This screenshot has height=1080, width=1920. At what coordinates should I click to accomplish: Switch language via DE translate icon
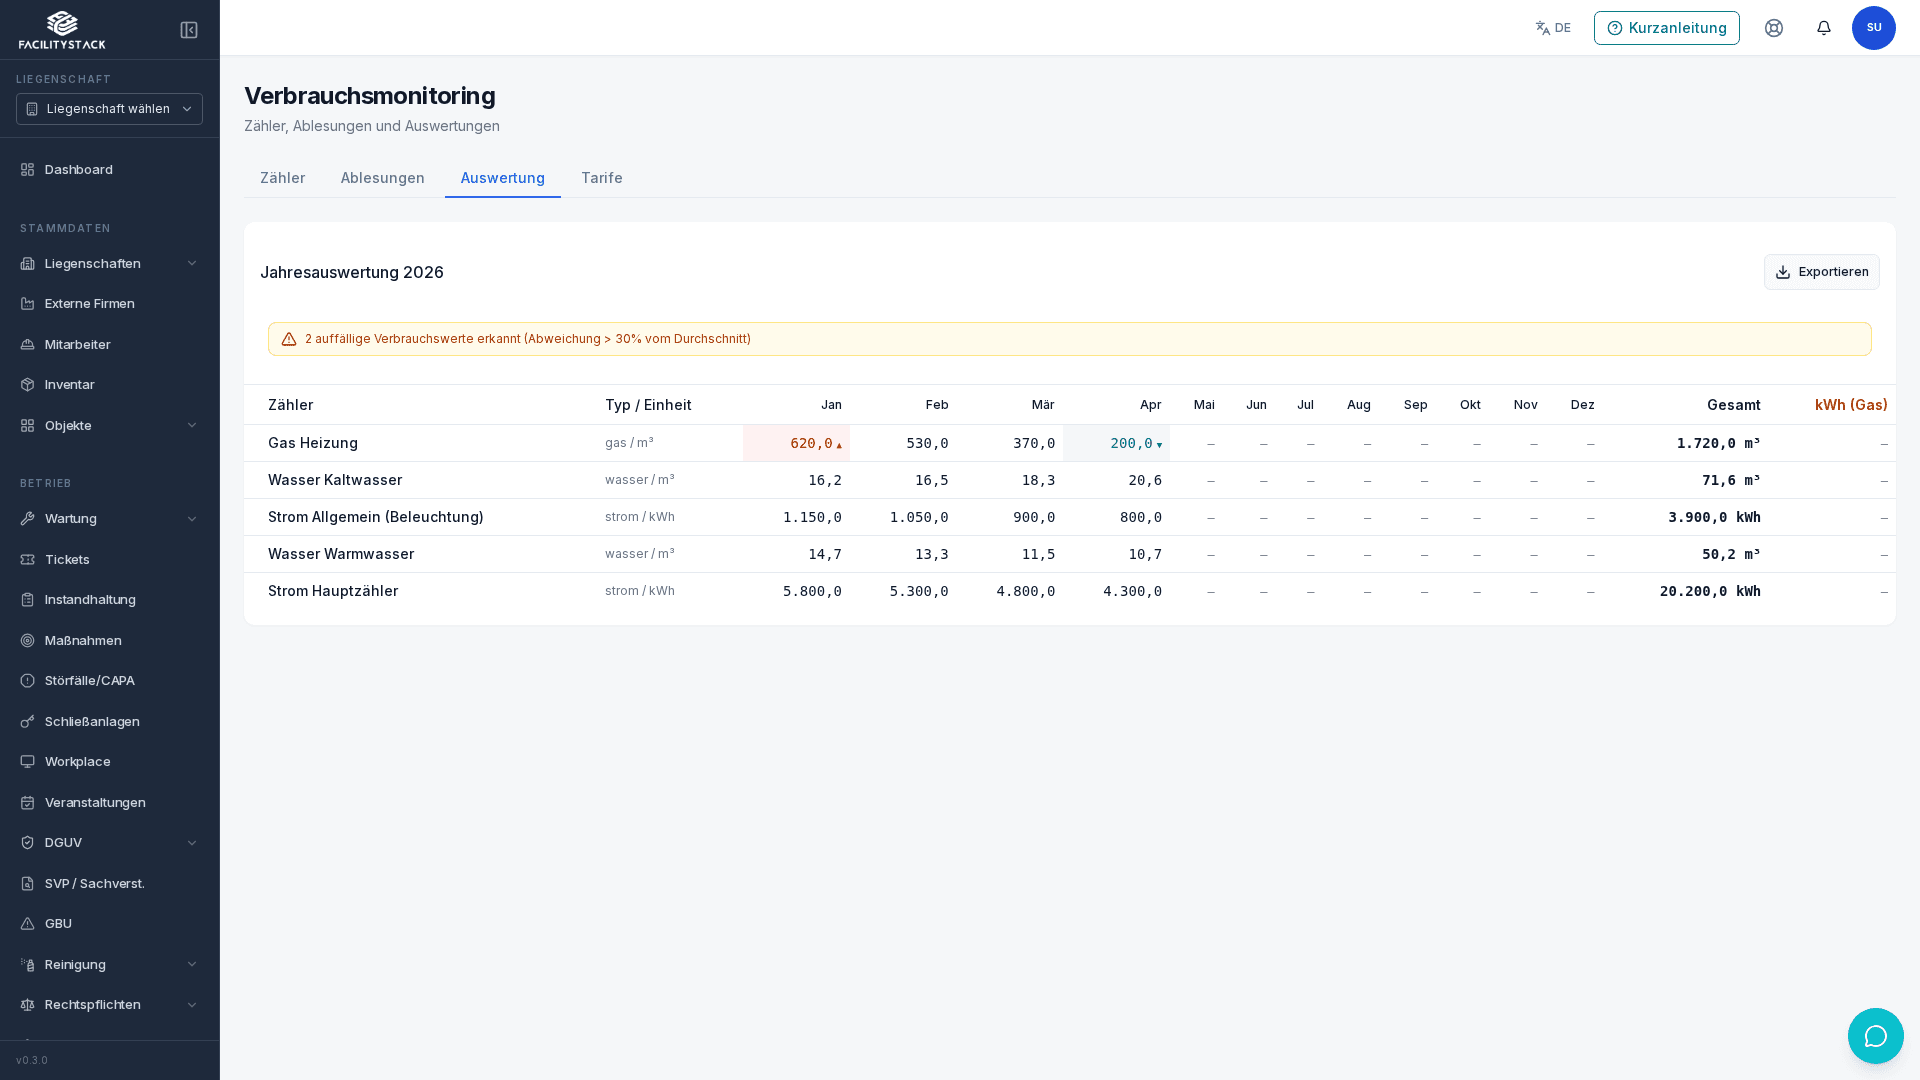1553,28
